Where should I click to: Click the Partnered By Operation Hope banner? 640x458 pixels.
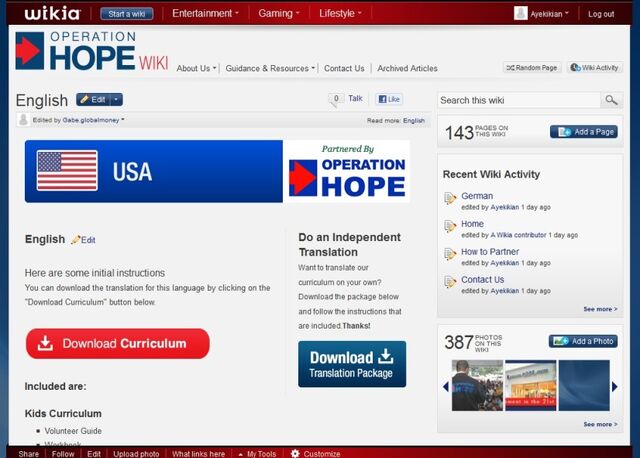(347, 171)
